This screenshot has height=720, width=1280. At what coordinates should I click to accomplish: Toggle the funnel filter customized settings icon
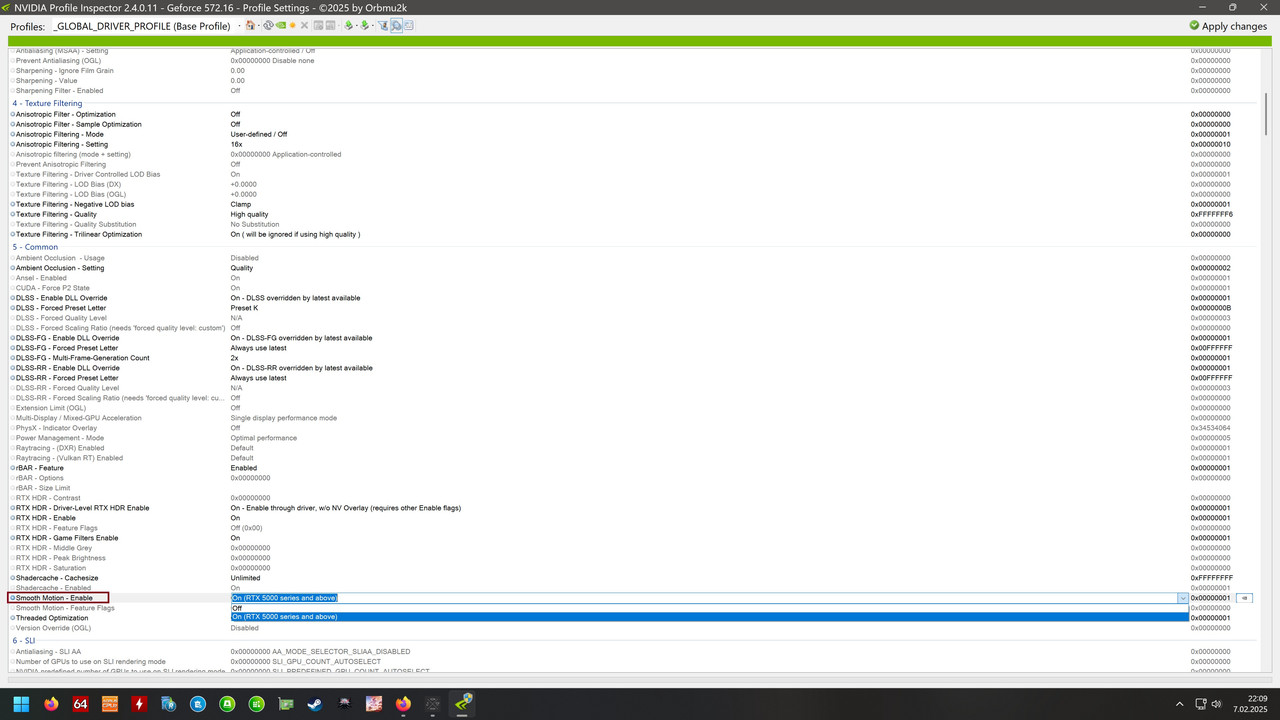383,26
